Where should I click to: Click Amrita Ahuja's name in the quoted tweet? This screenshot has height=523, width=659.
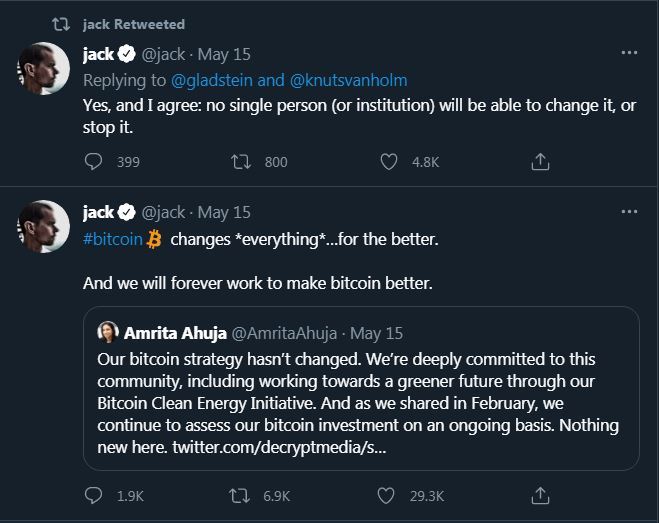tap(175, 332)
